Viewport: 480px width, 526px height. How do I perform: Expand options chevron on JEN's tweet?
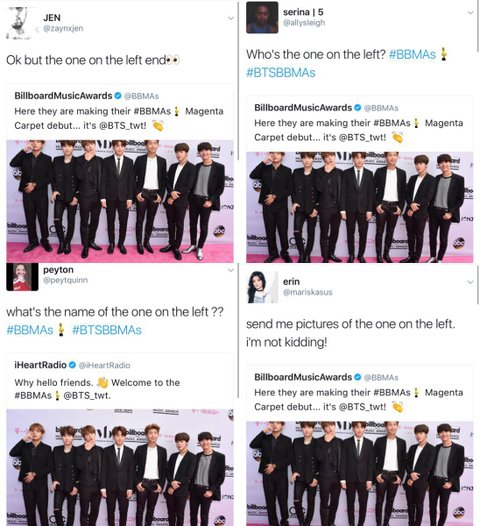click(230, 18)
